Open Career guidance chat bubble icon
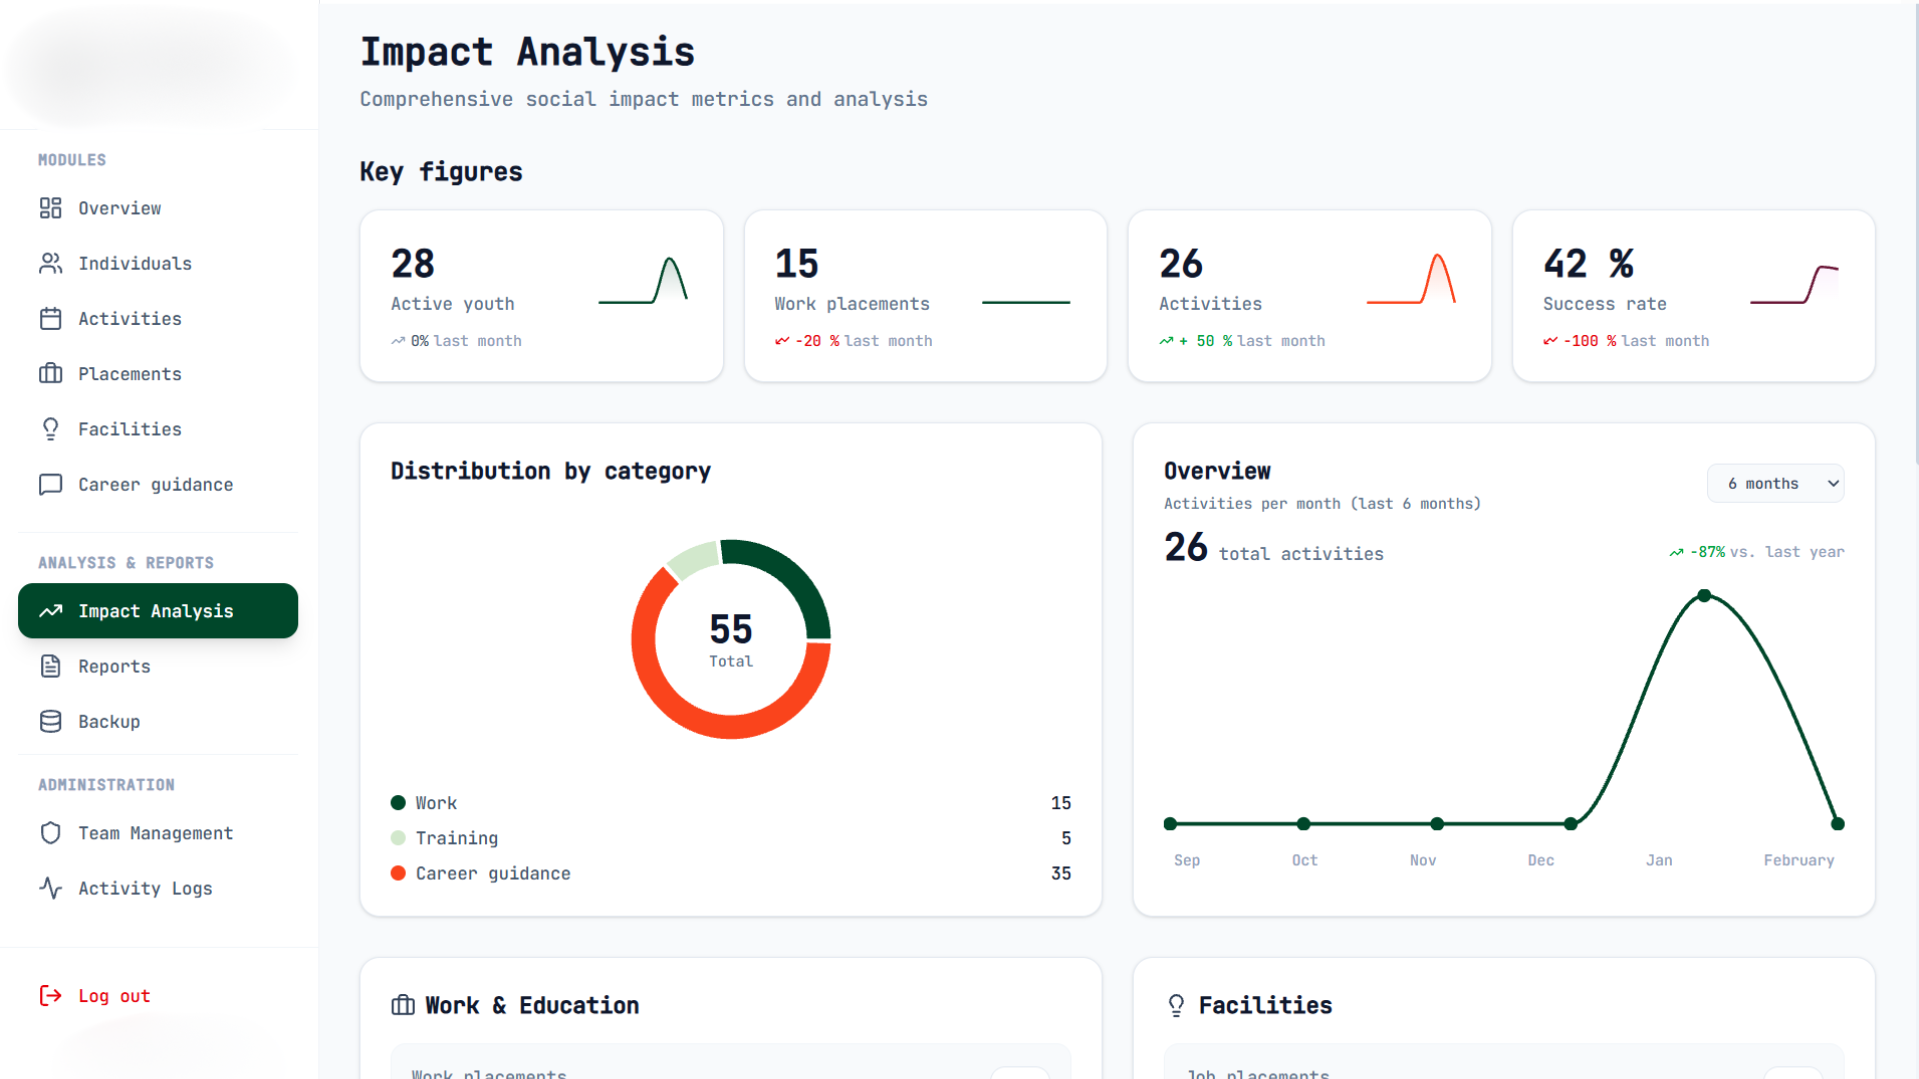1919x1079 pixels. pyautogui.click(x=51, y=484)
